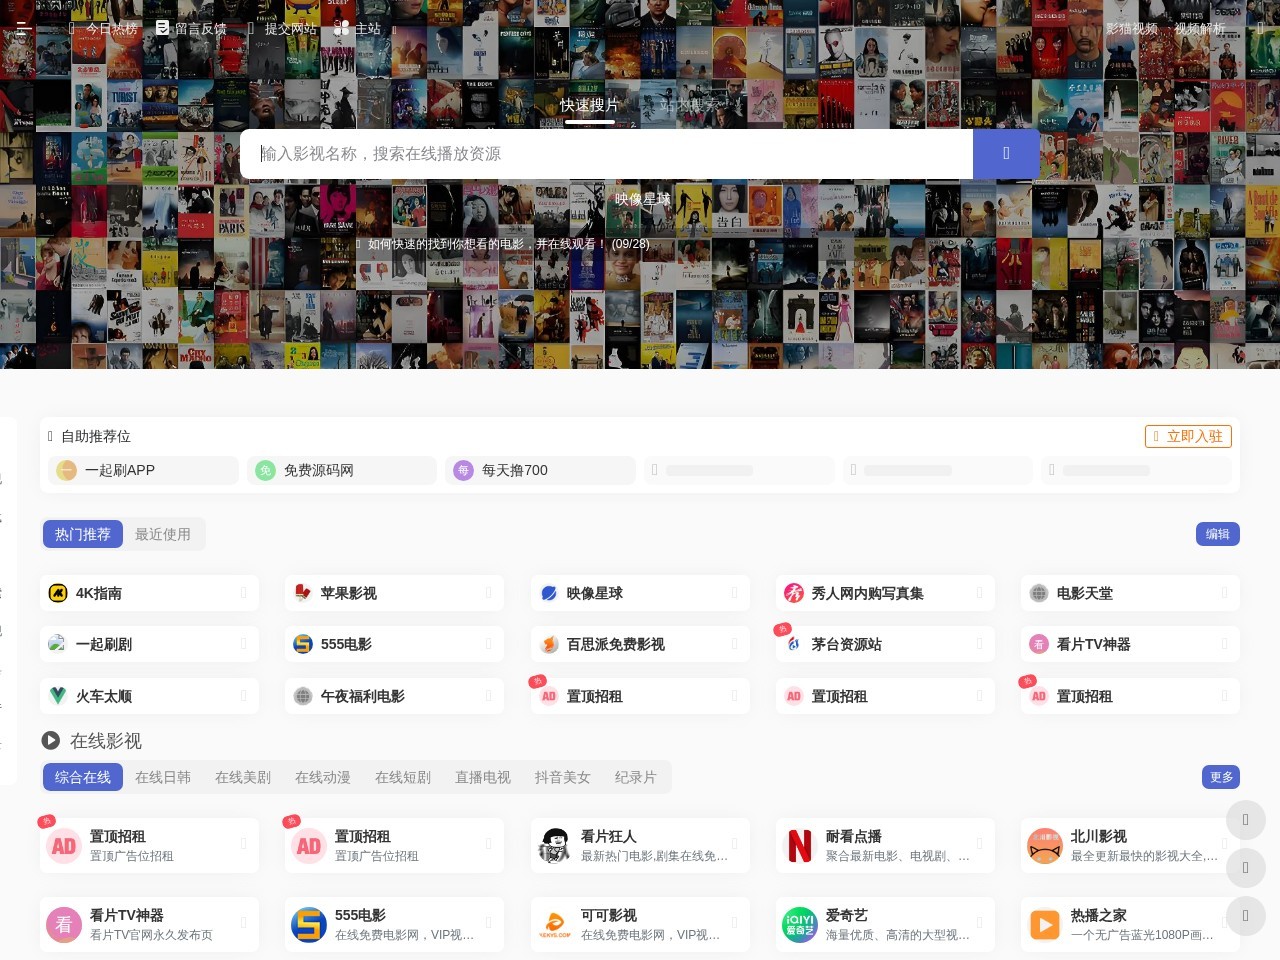Click the blue search button

(x=1005, y=154)
